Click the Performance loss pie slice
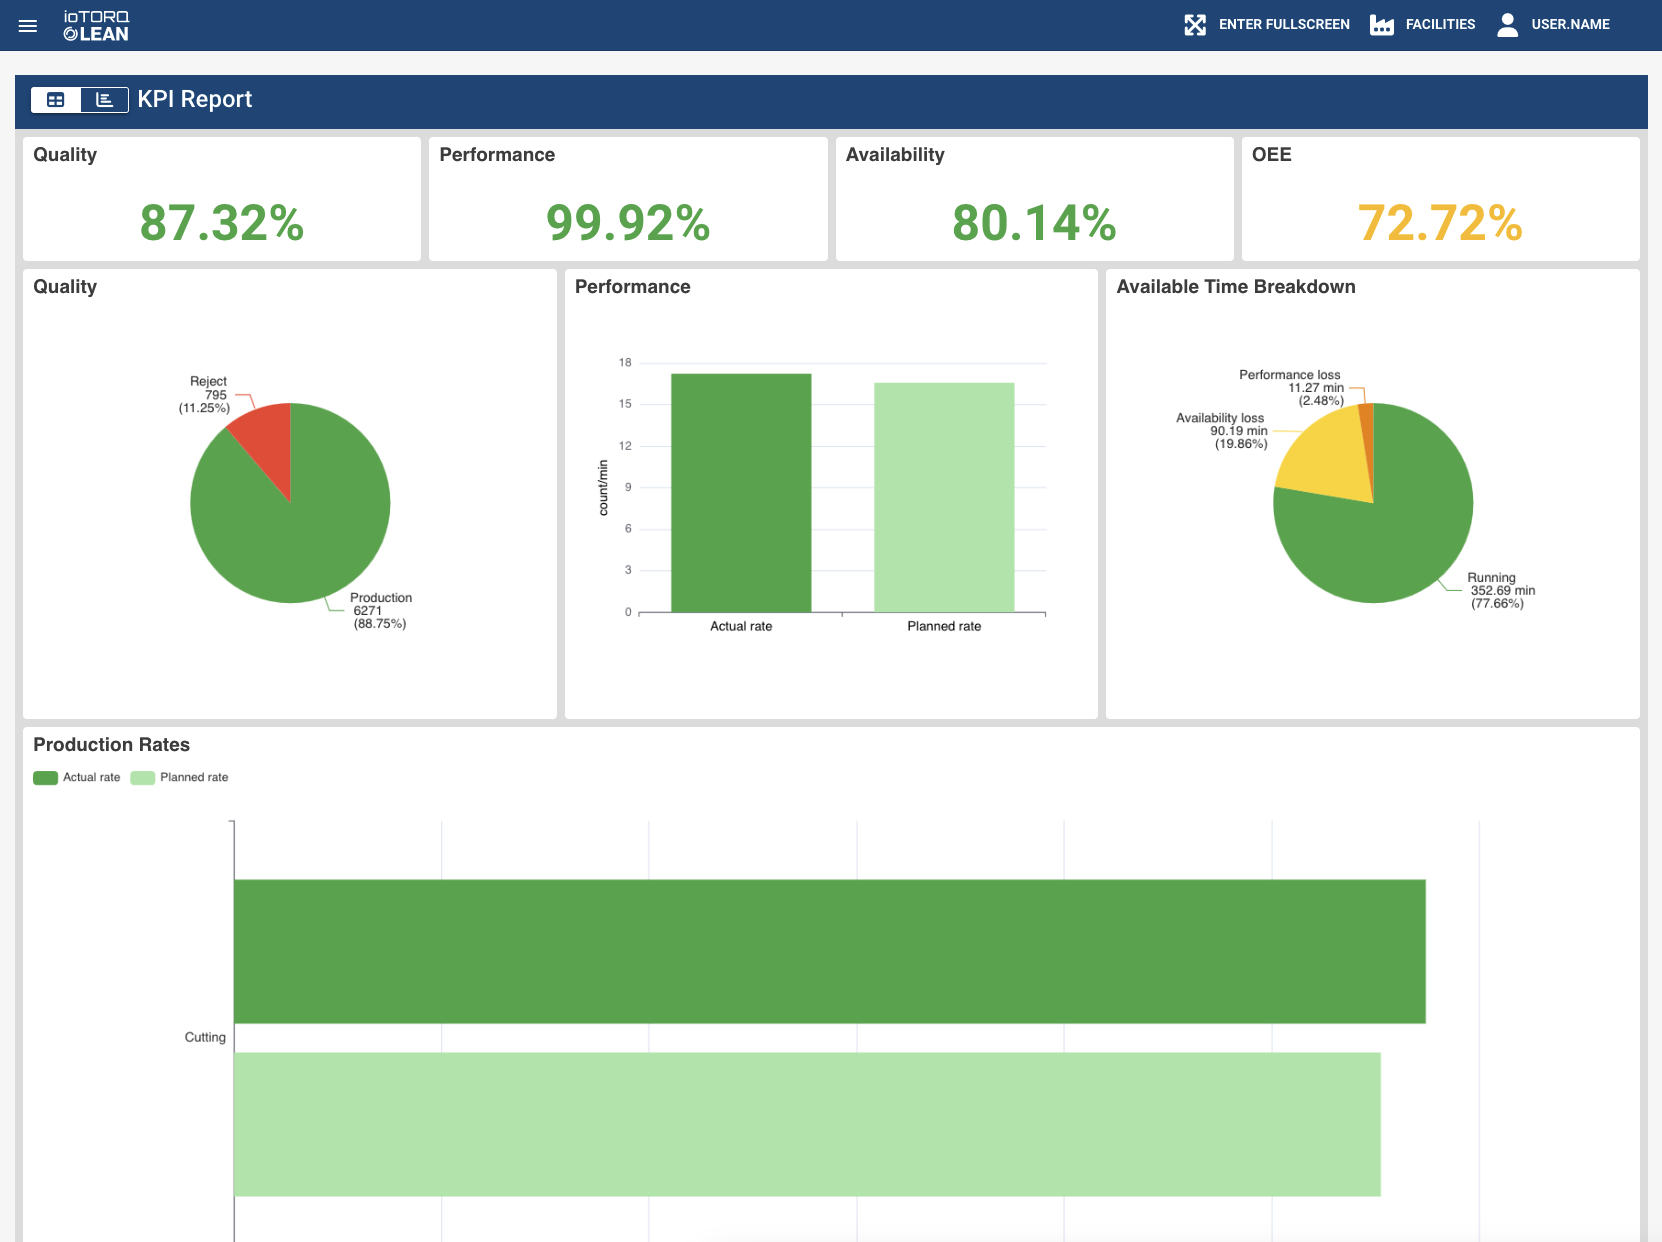Screen dimensions: 1662x1242 tap(1366, 415)
